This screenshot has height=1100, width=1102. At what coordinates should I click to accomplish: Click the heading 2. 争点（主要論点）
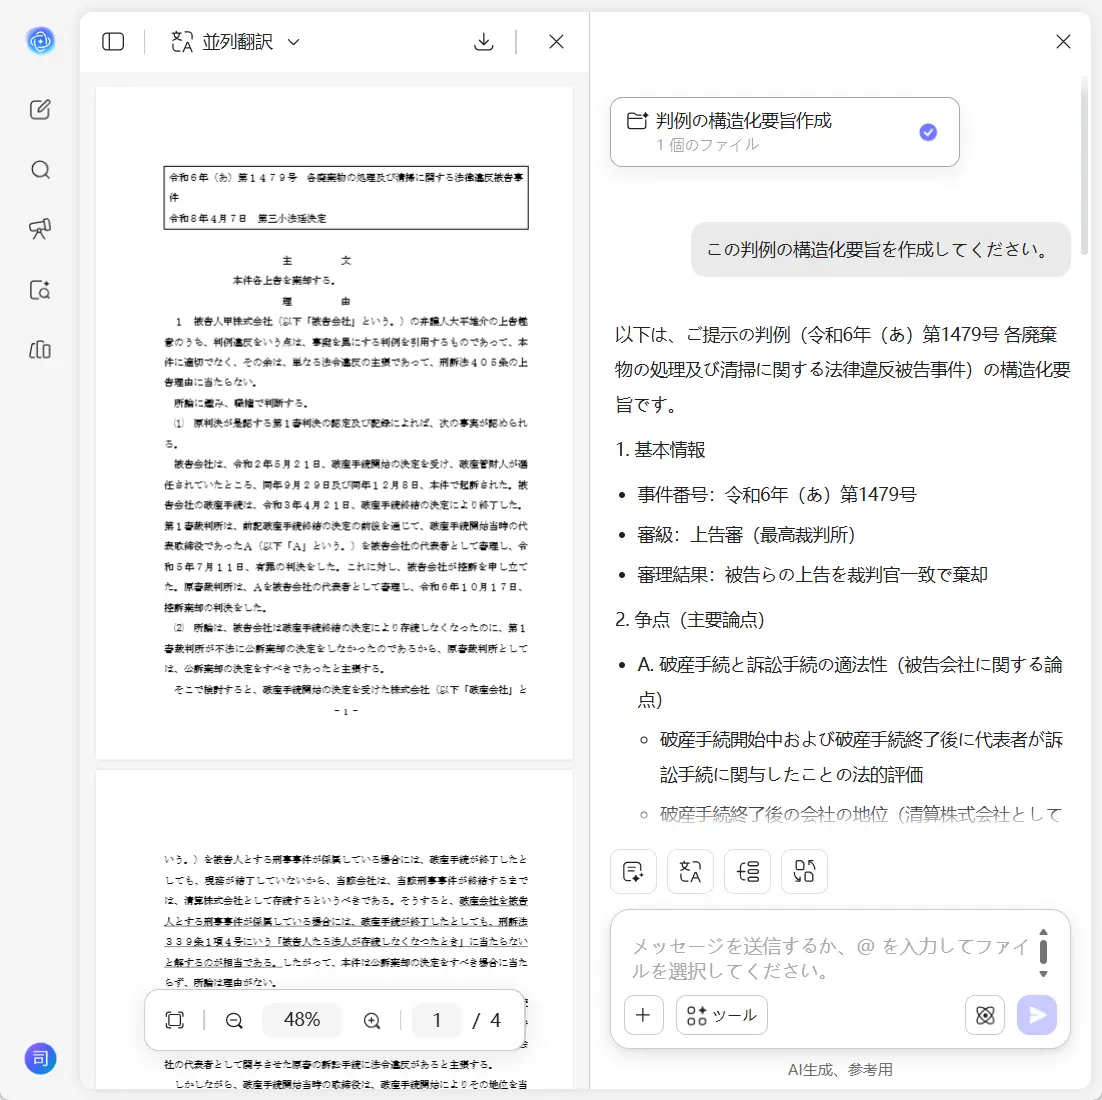click(x=689, y=619)
